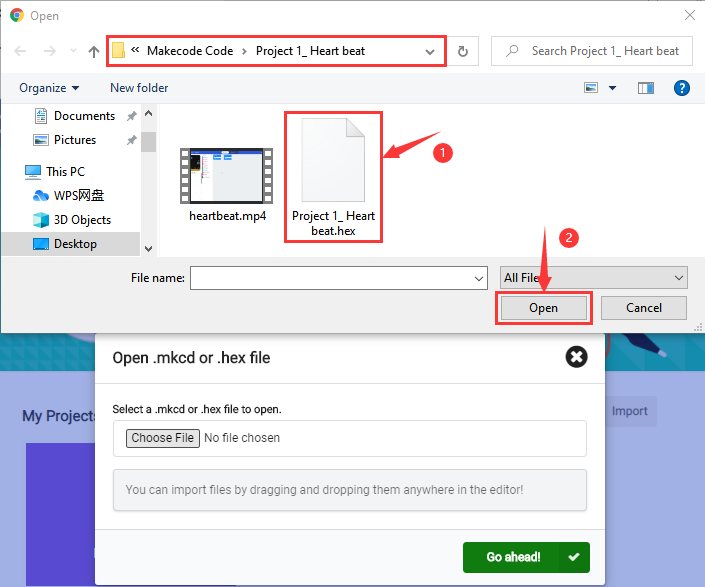Image resolution: width=705 pixels, height=587 pixels.
Task: Click the pin icon next to Pictures
Action: pyautogui.click(x=131, y=140)
